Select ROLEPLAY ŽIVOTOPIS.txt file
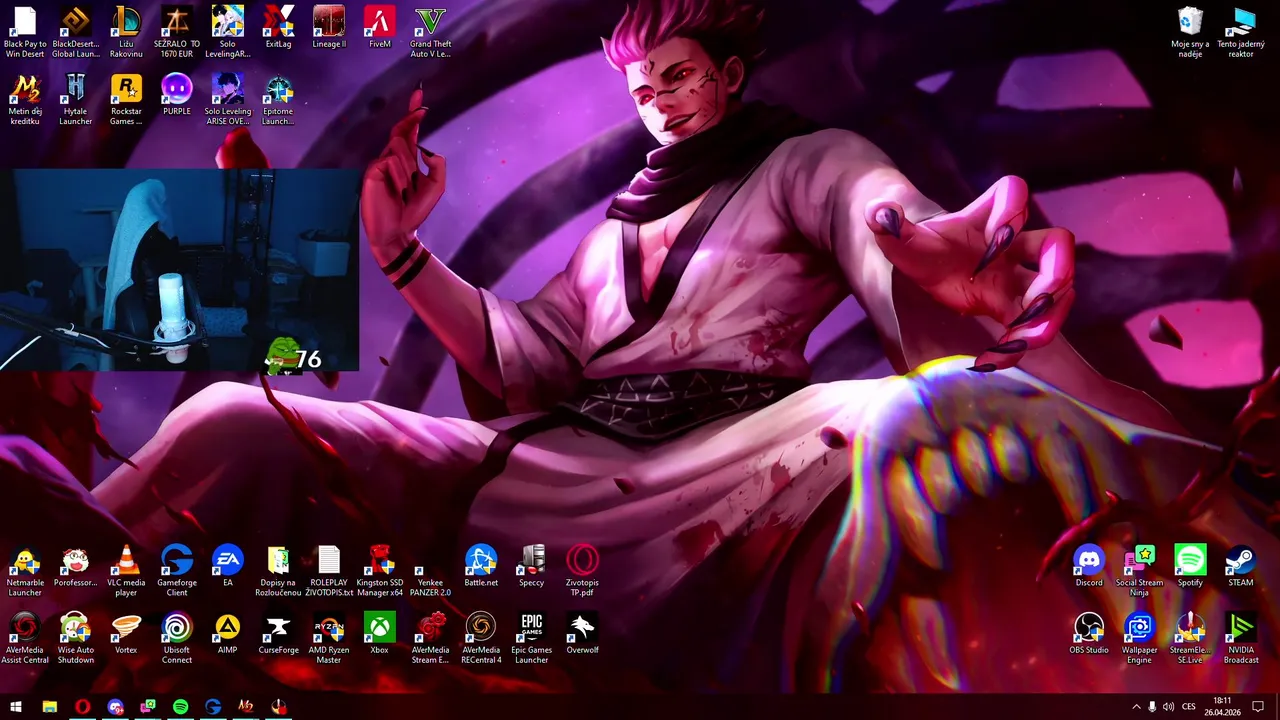 (329, 571)
